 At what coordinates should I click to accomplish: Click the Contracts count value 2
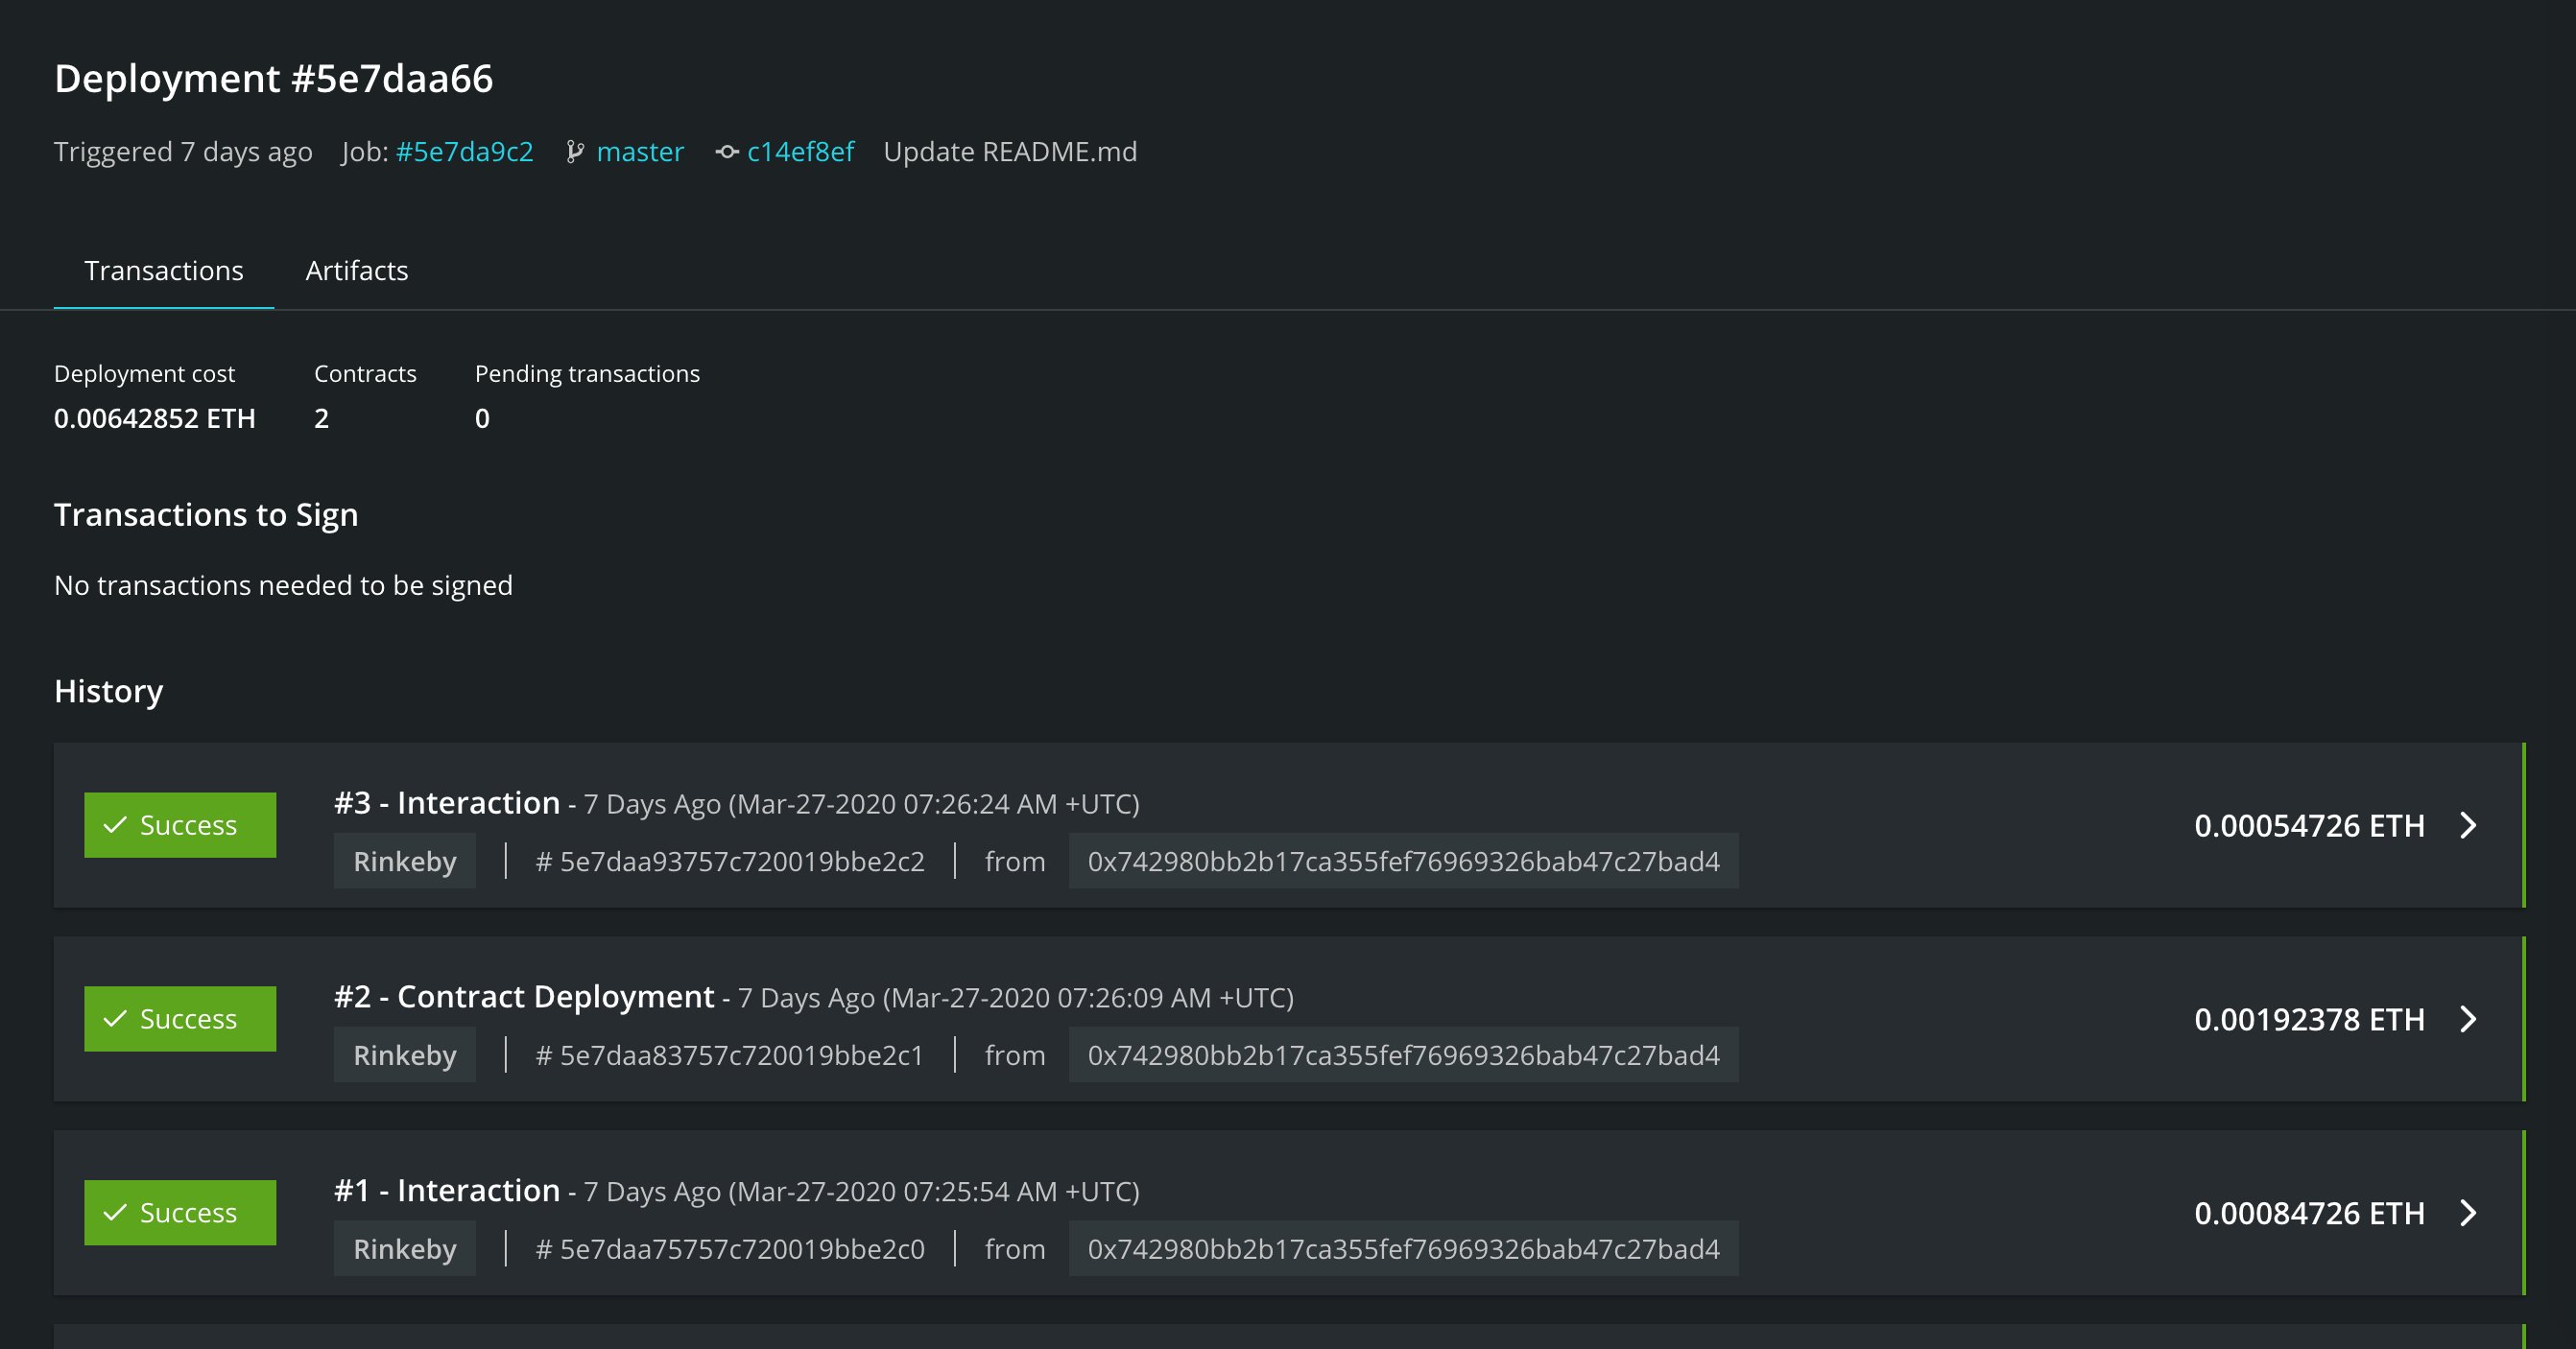321,418
